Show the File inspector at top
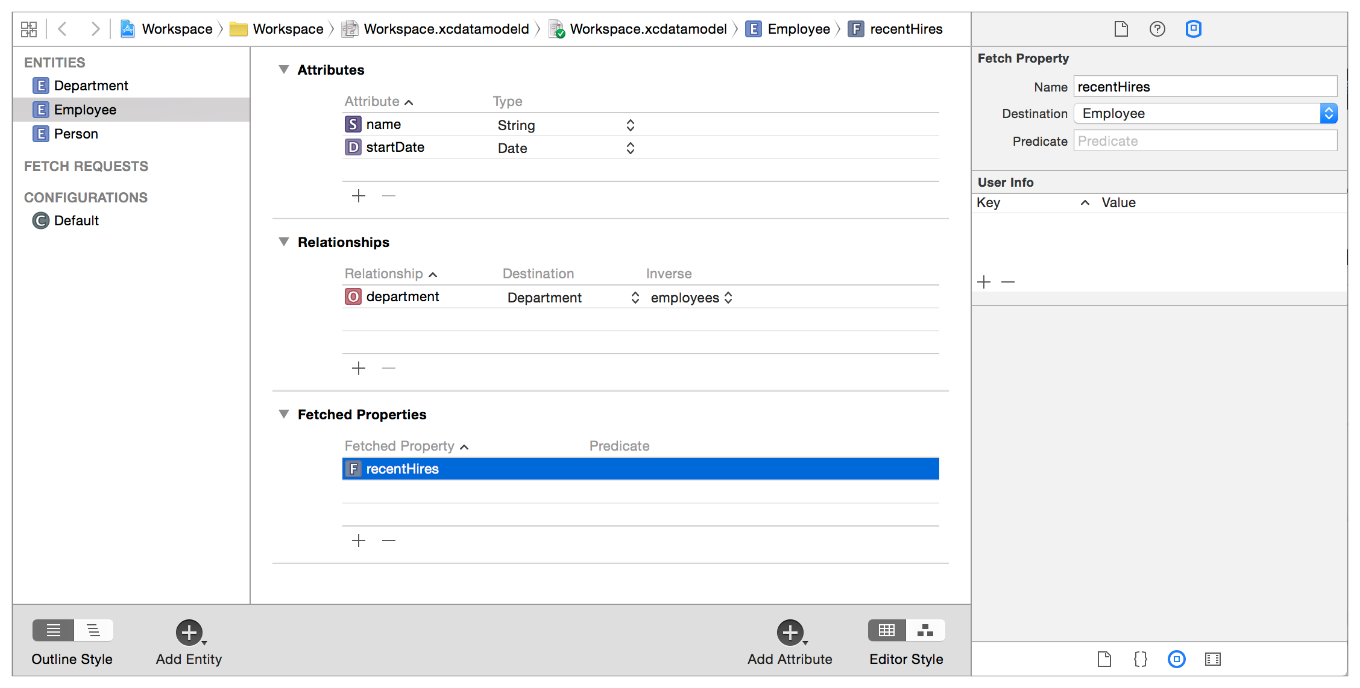 coord(1121,29)
